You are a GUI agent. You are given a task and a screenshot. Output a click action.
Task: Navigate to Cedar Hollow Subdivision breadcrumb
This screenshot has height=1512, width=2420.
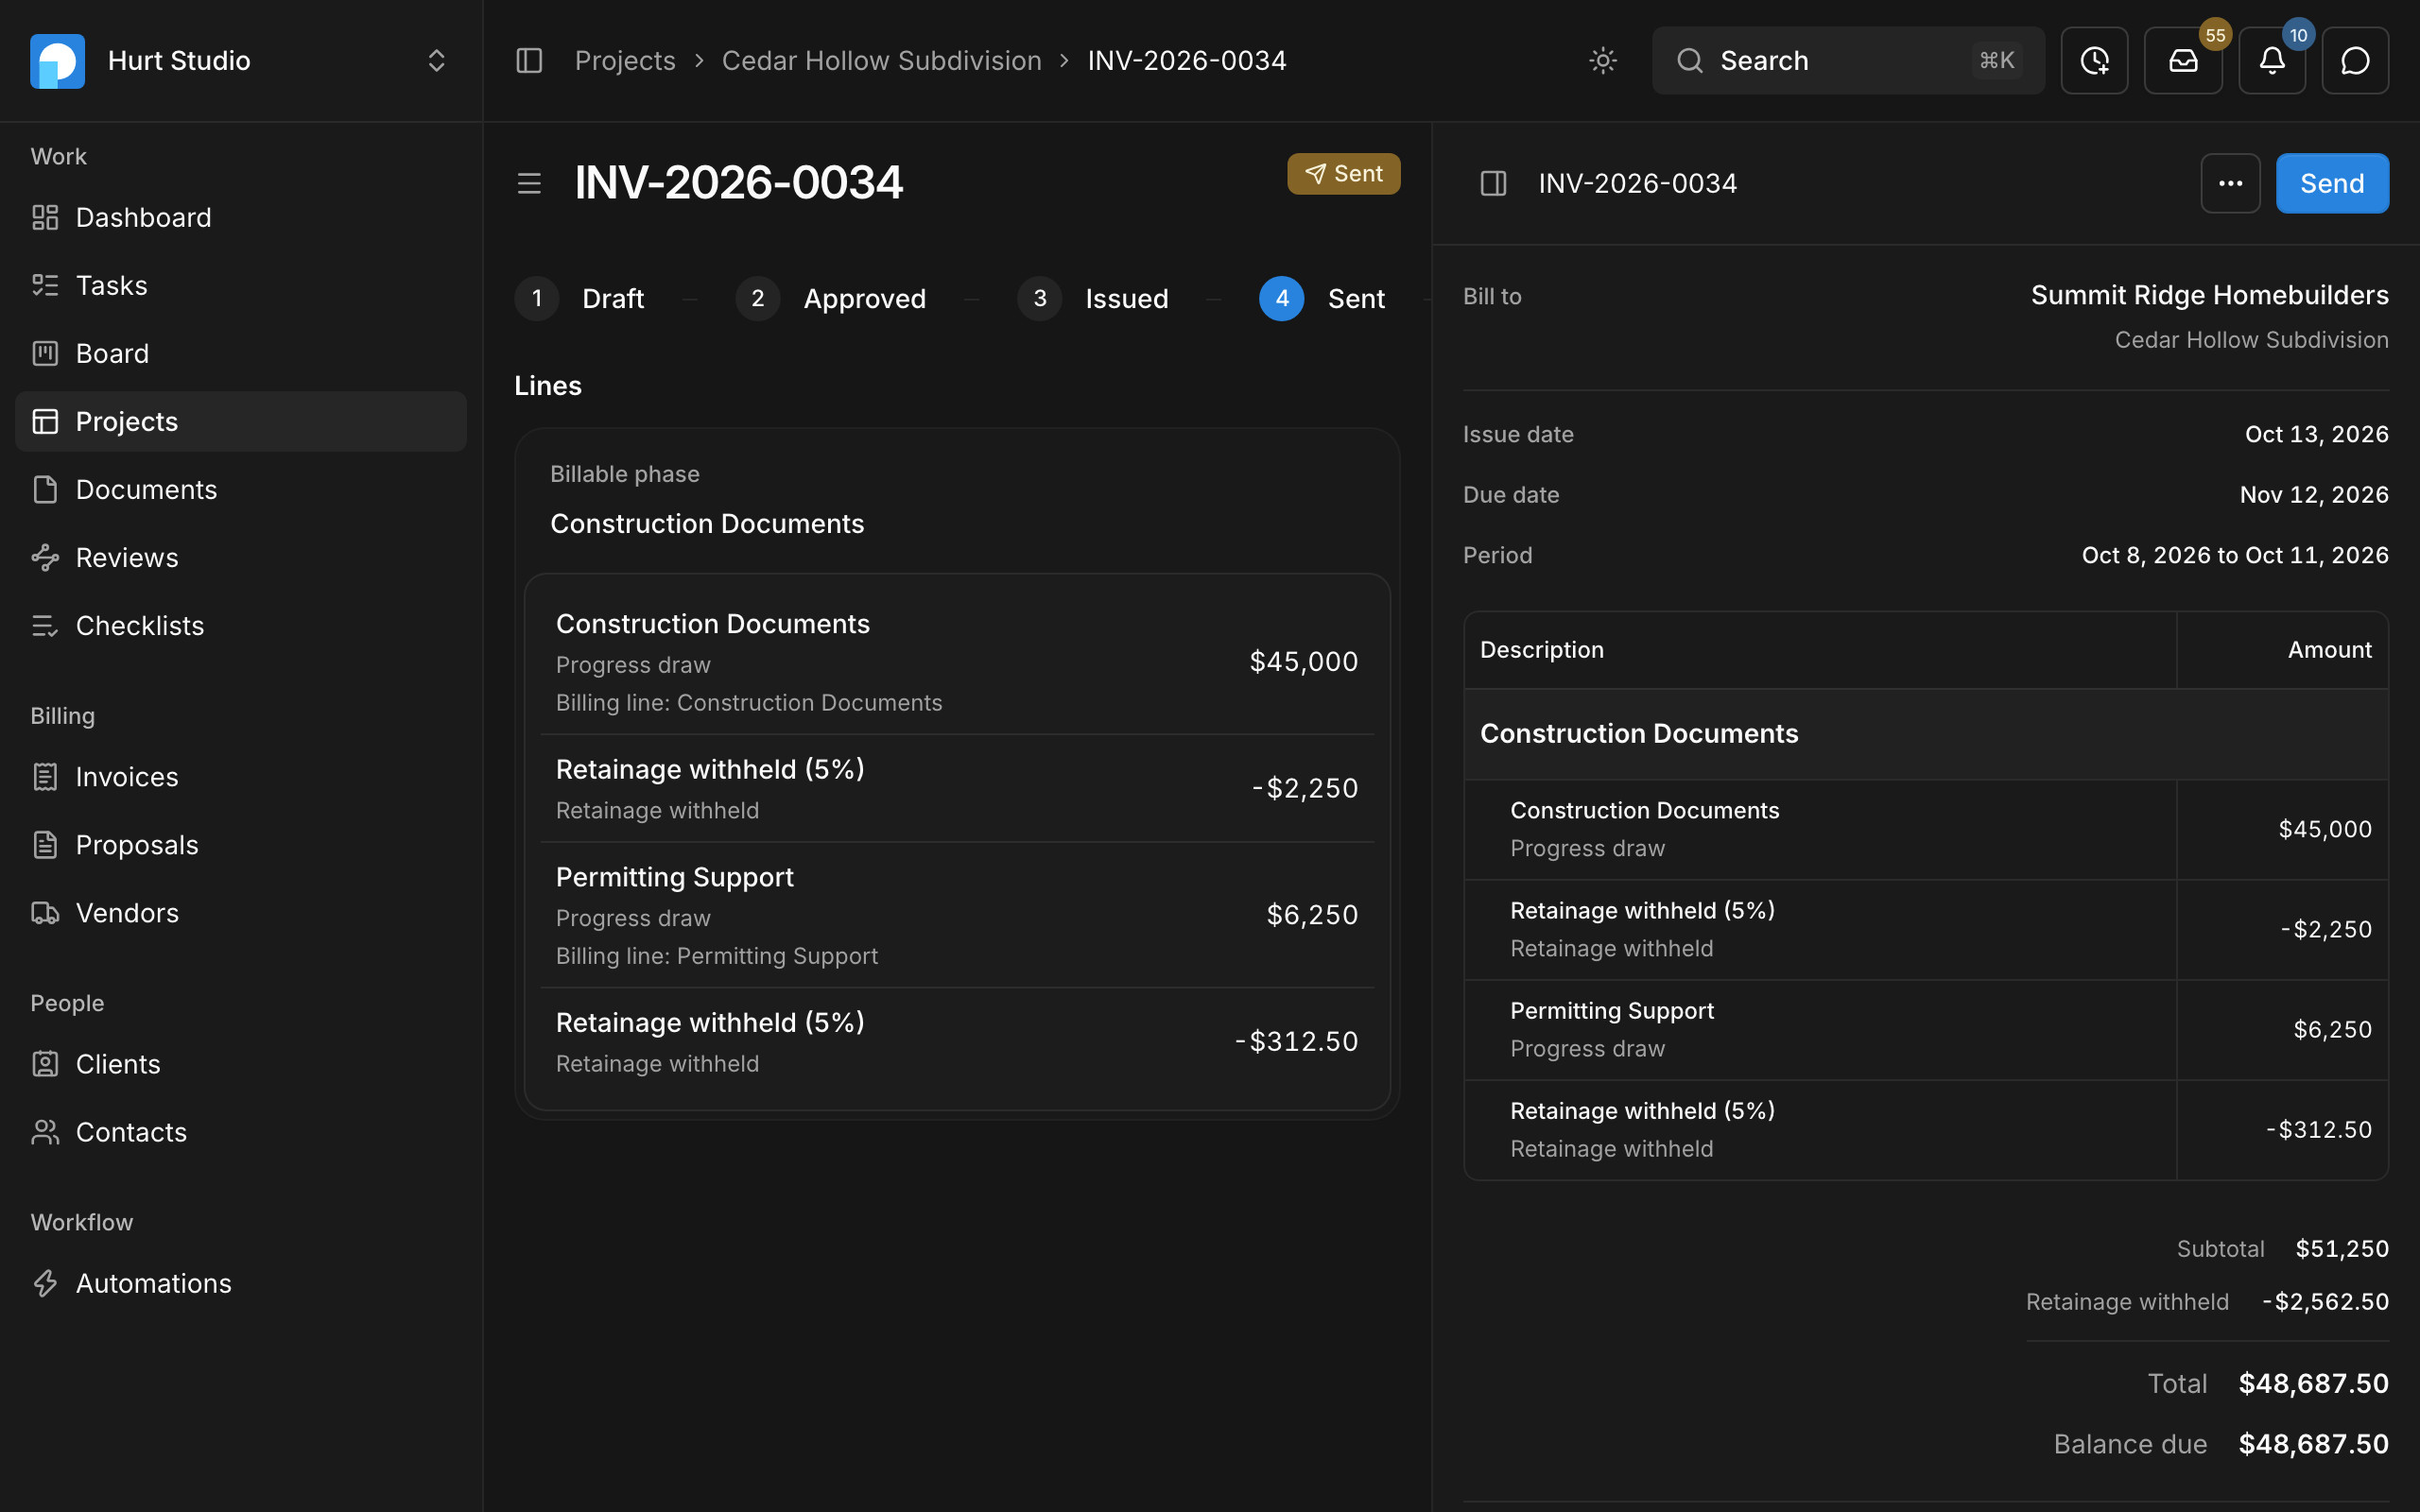click(x=881, y=60)
